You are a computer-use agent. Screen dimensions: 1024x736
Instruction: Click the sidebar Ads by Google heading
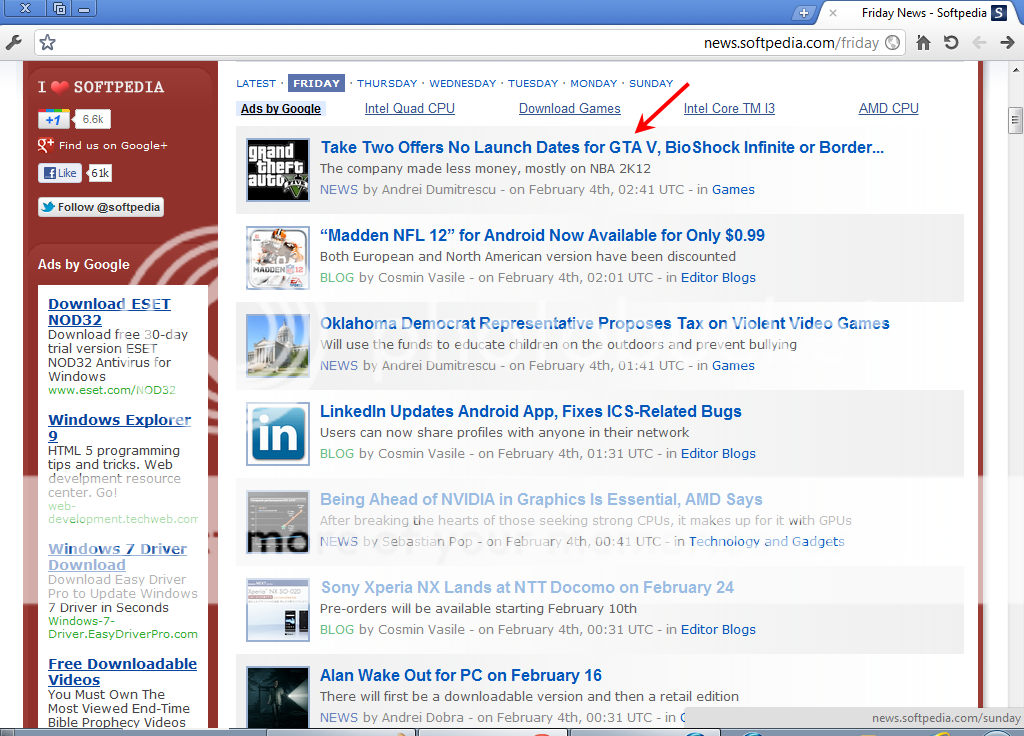point(84,264)
